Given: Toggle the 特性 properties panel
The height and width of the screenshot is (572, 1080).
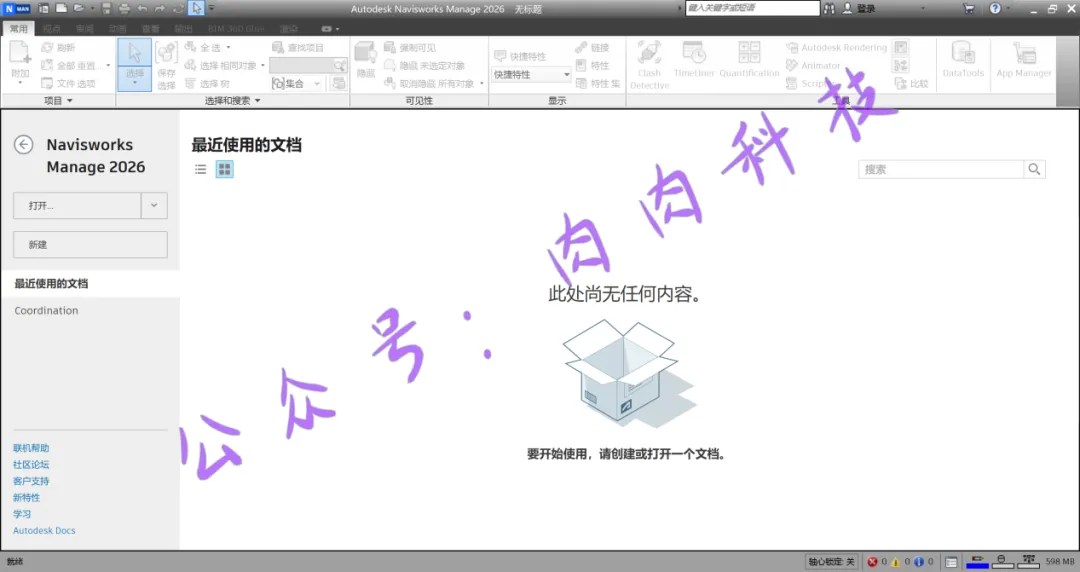Looking at the screenshot, I should coord(592,65).
